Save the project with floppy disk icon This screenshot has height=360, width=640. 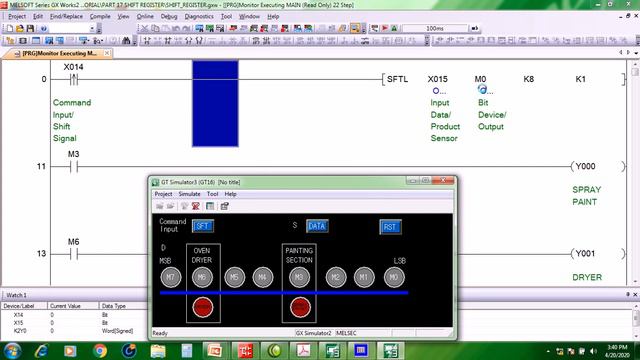[30, 29]
